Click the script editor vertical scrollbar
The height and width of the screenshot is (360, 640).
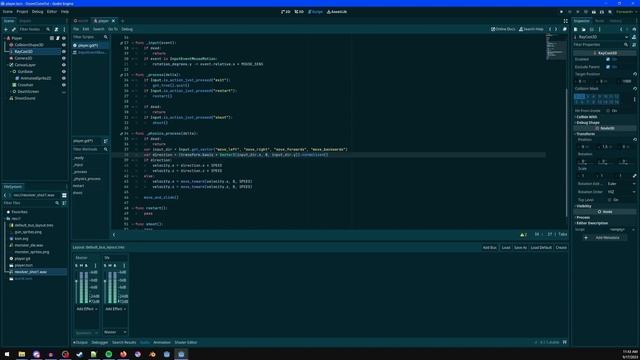coord(567,152)
